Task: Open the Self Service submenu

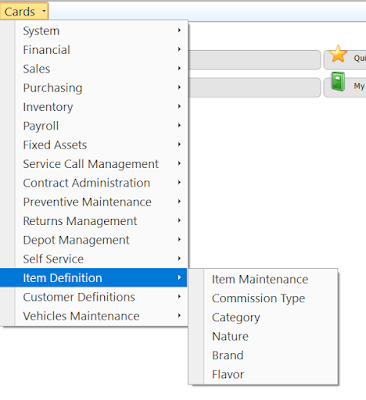Action: coord(94,259)
